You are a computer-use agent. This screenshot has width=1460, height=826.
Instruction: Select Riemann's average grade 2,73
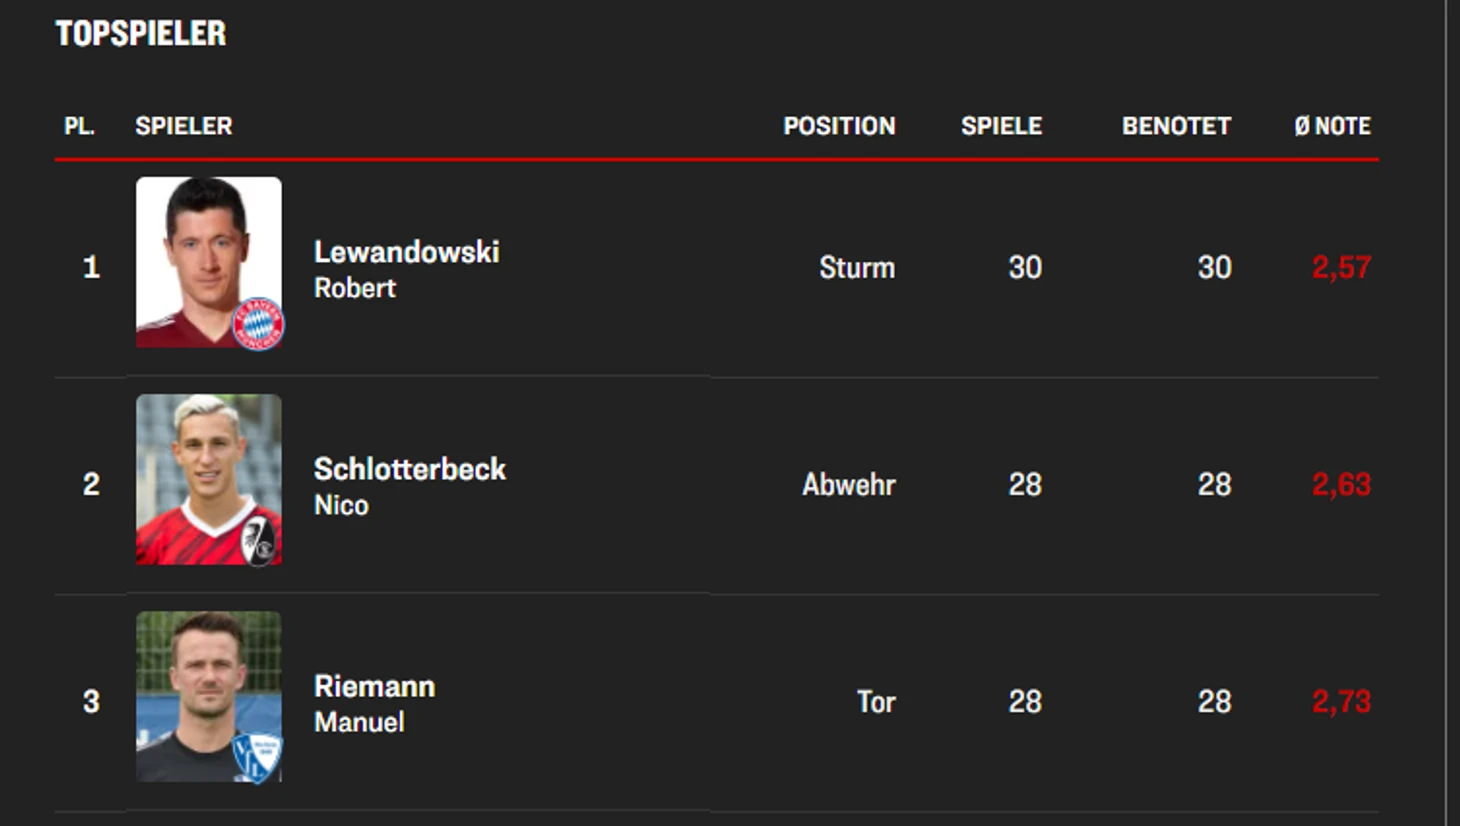tap(1341, 701)
